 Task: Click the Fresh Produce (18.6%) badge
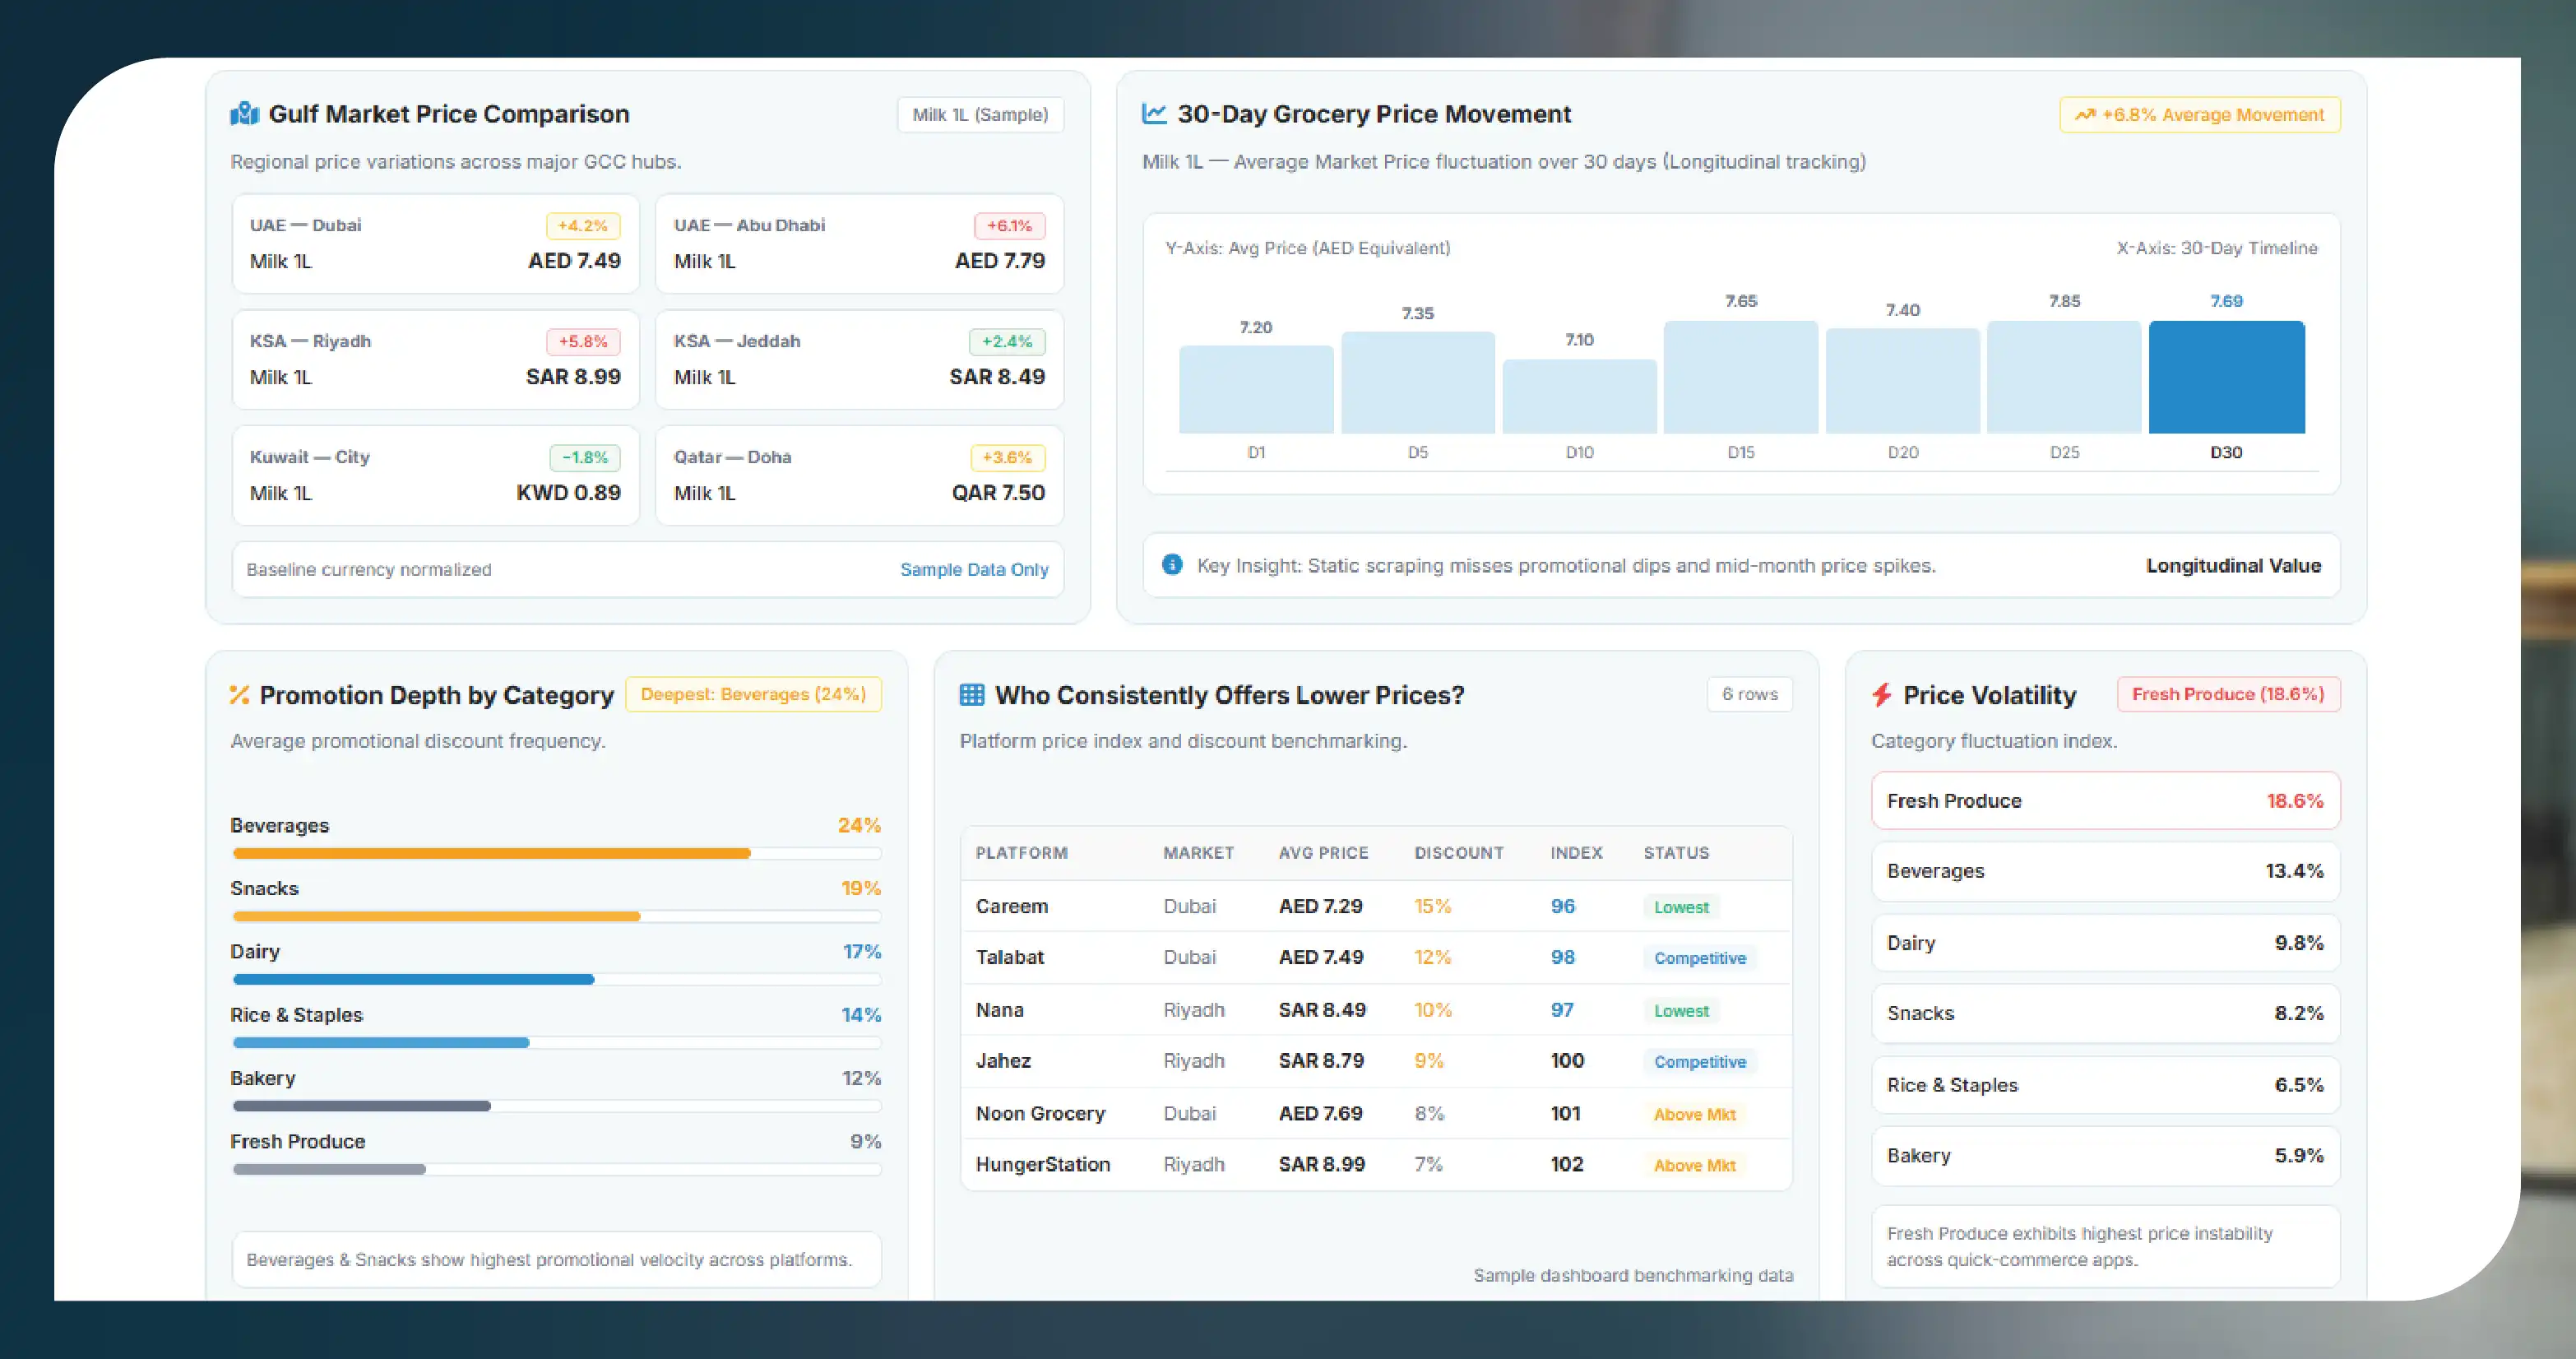coord(2228,694)
